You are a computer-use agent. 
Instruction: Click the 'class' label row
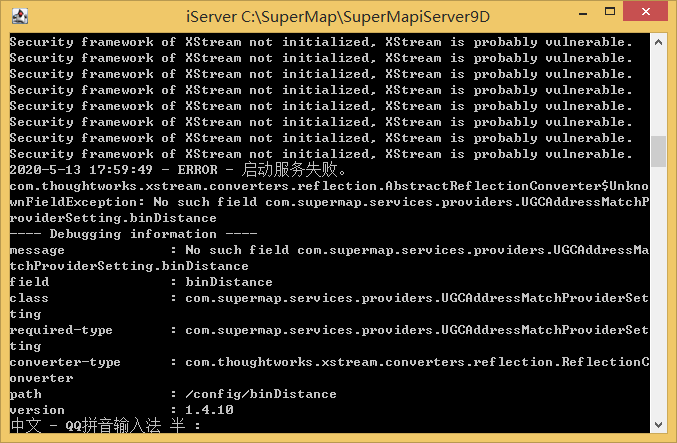(x=29, y=298)
